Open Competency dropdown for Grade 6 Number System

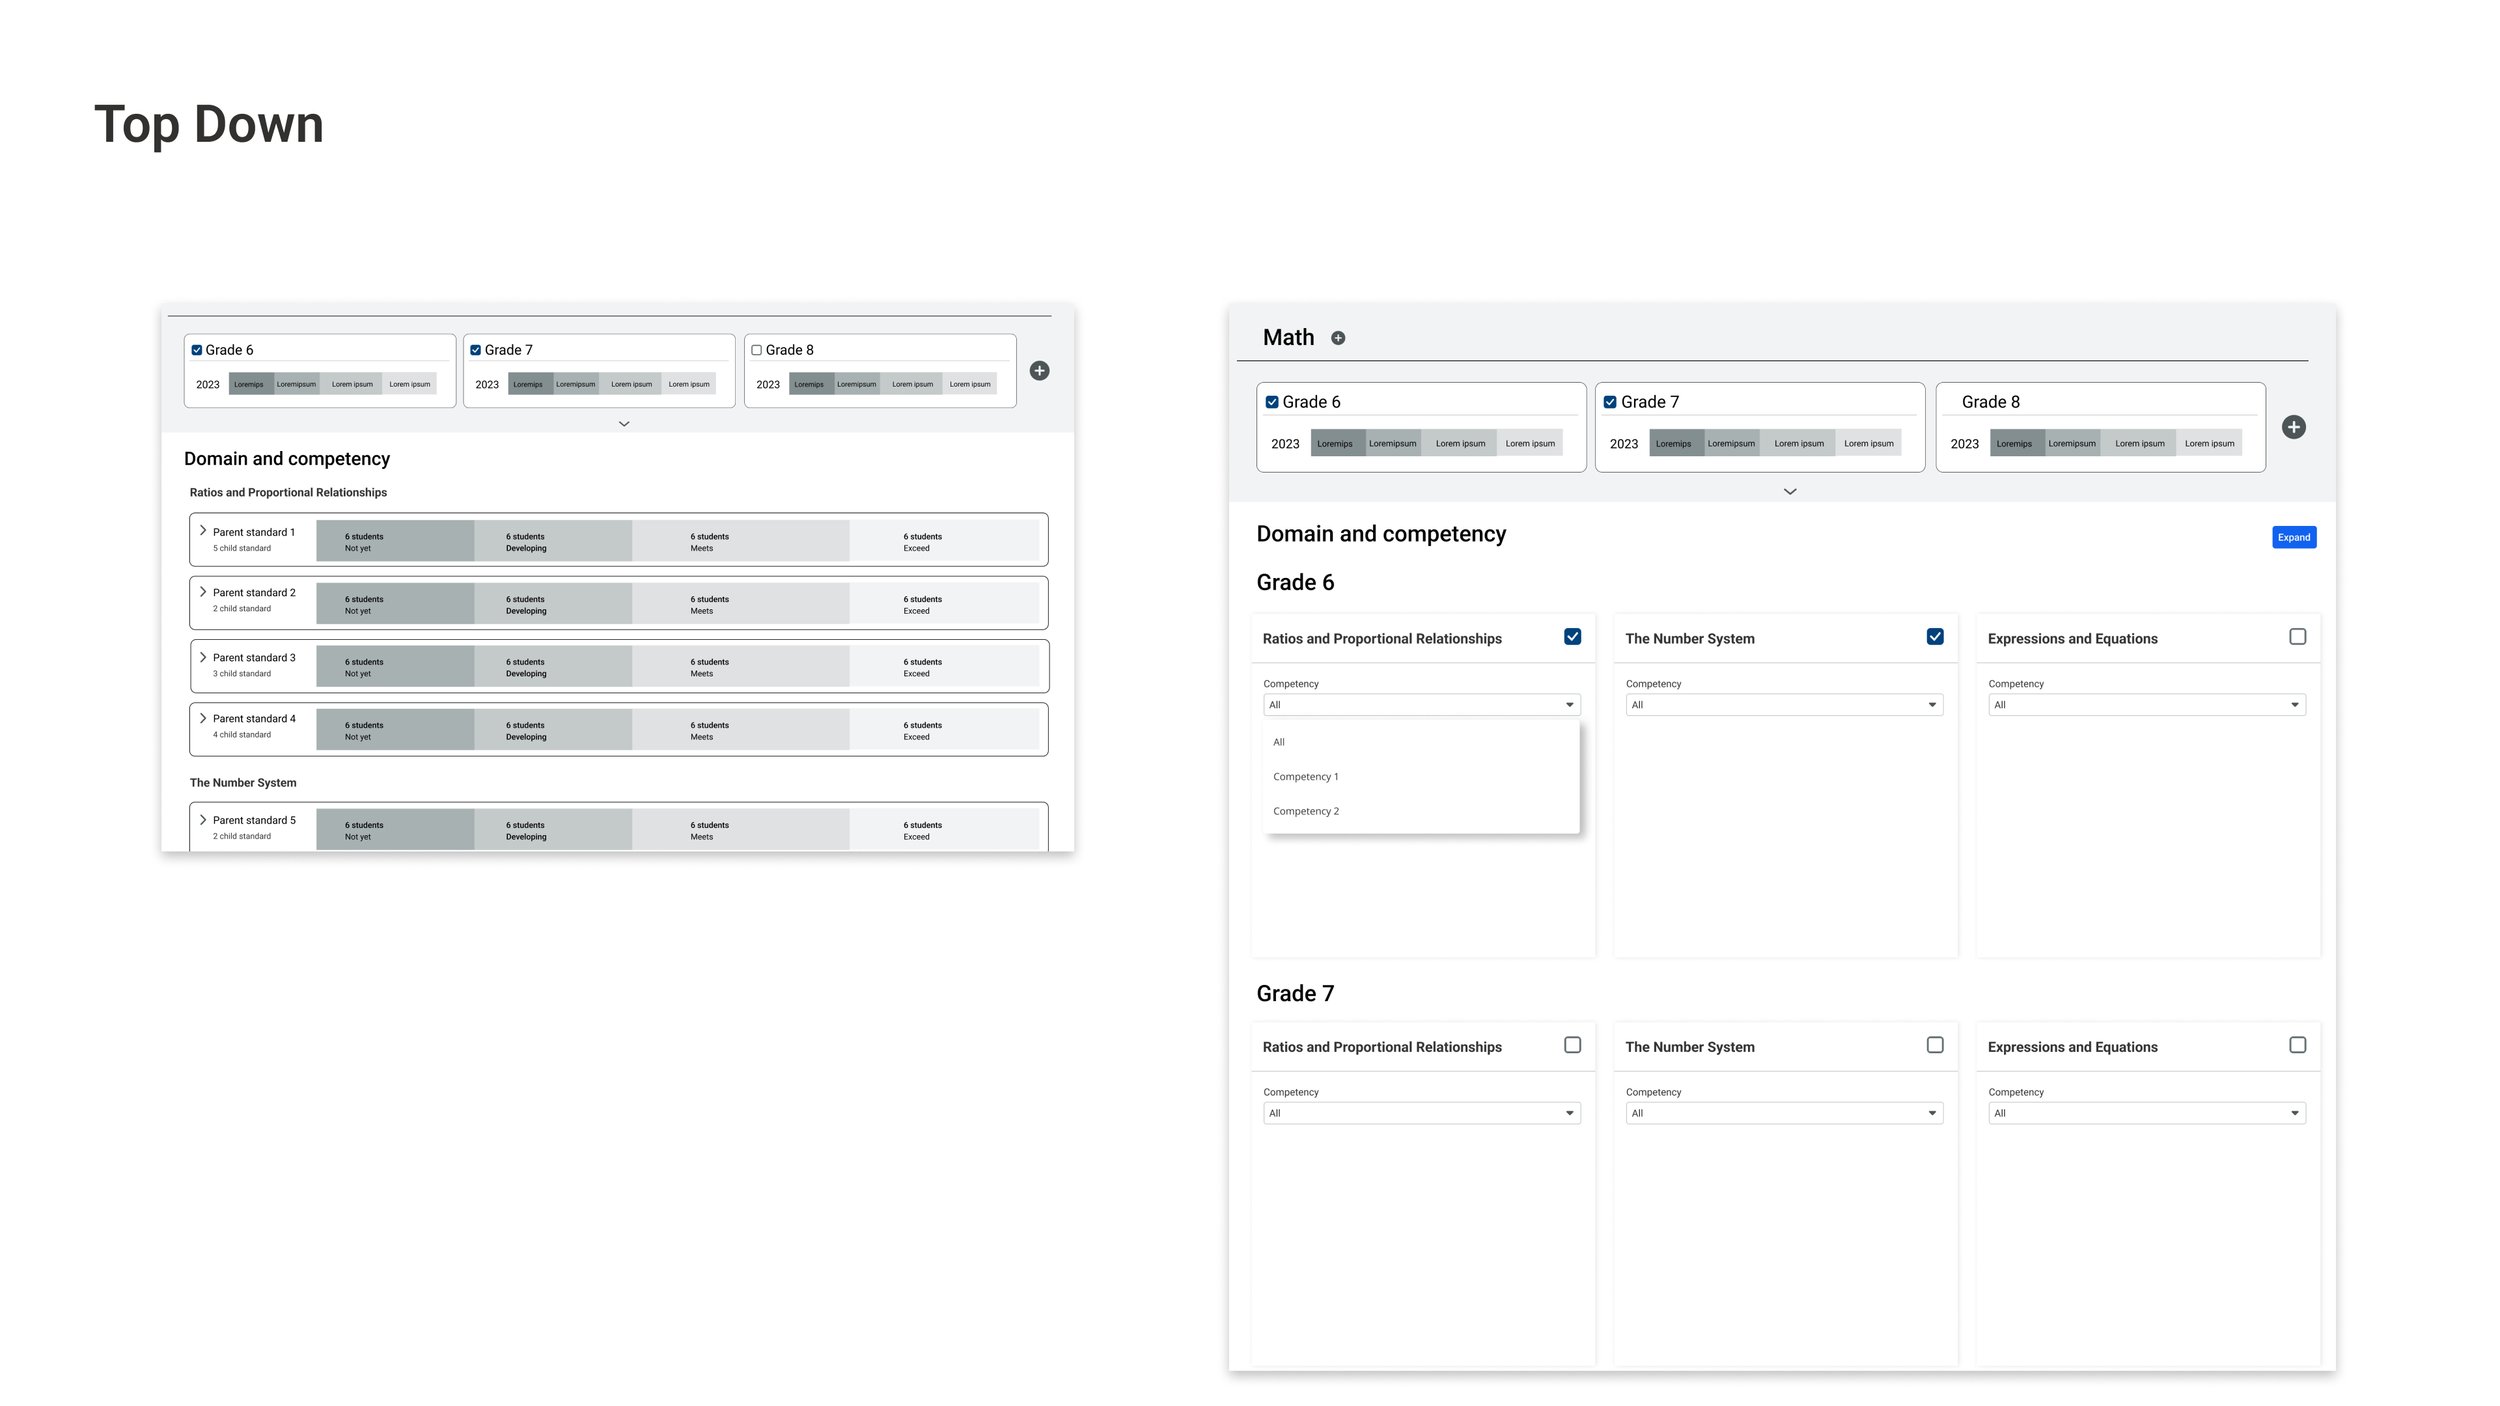1784,705
